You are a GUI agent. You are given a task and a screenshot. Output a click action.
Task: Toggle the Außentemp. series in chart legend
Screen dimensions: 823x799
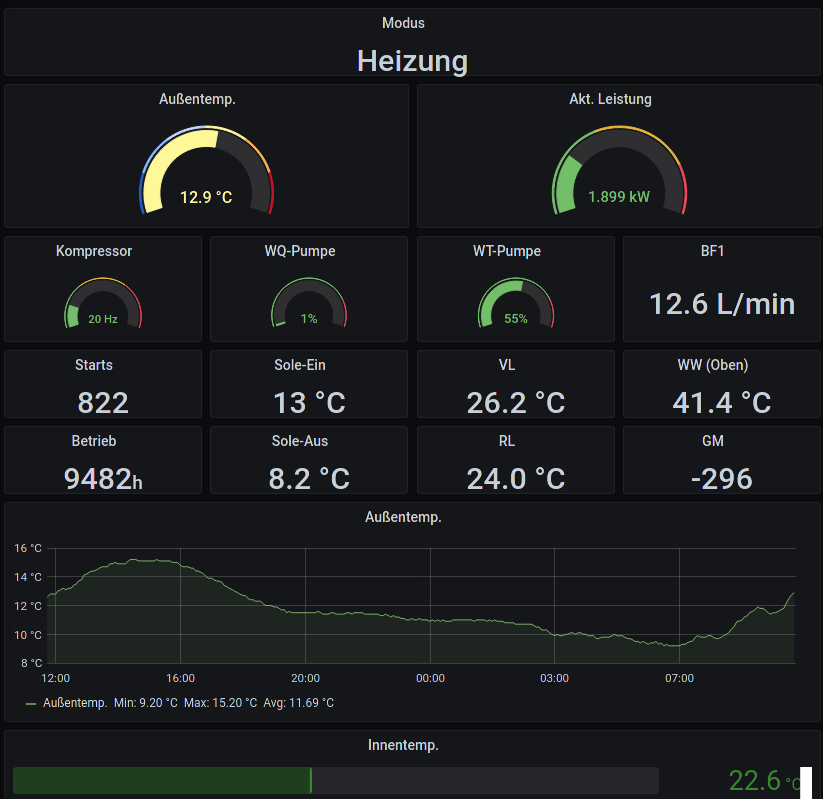[x=75, y=703]
